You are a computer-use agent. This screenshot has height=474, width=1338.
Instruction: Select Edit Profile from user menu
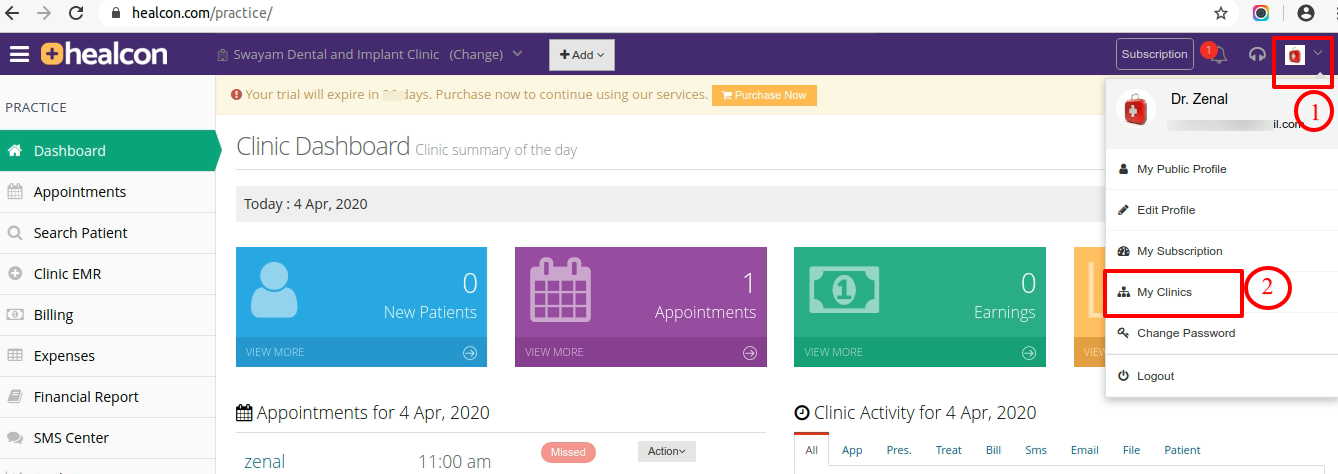pyautogui.click(x=1221, y=210)
